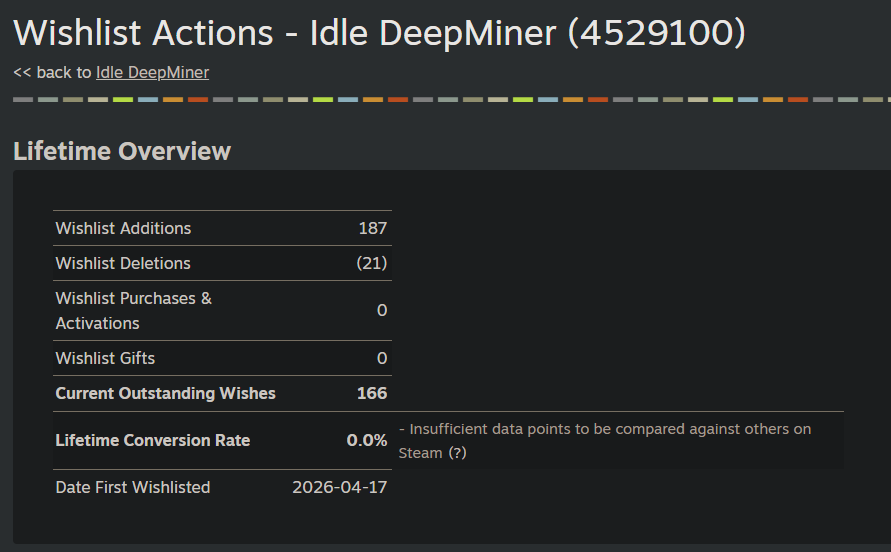Select the Wishlist Gifts value 0

pyautogui.click(x=382, y=358)
